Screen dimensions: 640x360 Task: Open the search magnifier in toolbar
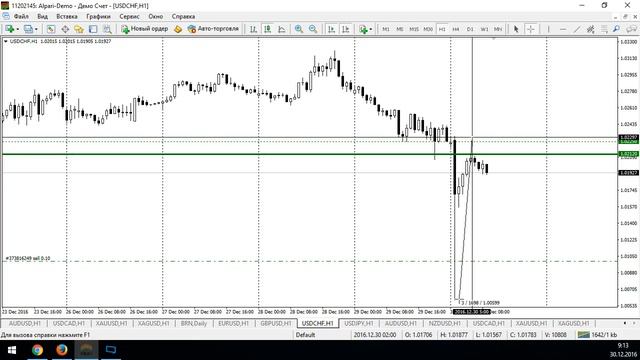(x=616, y=29)
